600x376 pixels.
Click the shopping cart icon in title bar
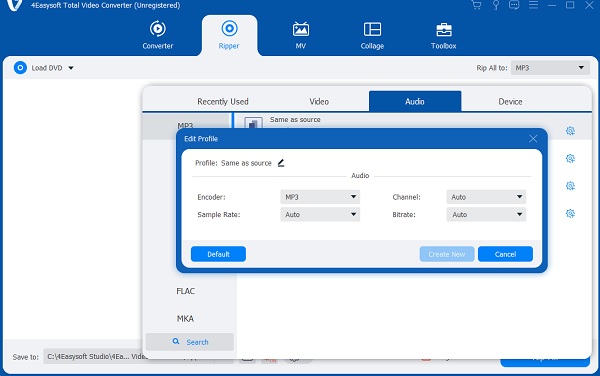pos(476,5)
